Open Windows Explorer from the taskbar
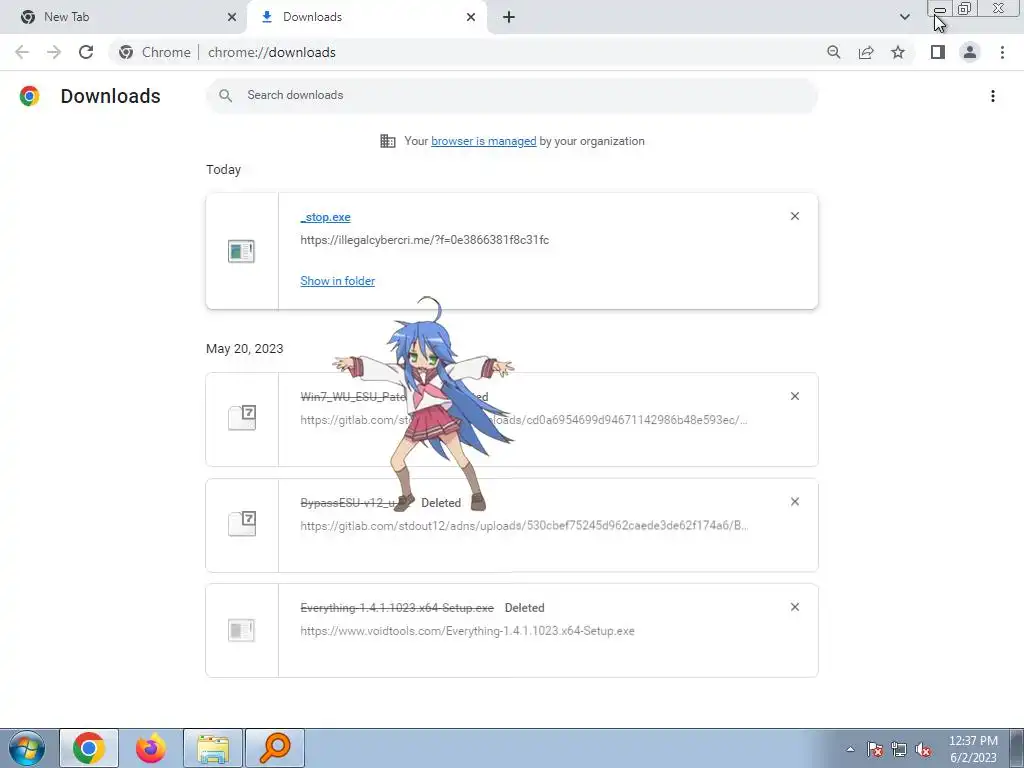The width and height of the screenshot is (1024, 768). (213, 748)
